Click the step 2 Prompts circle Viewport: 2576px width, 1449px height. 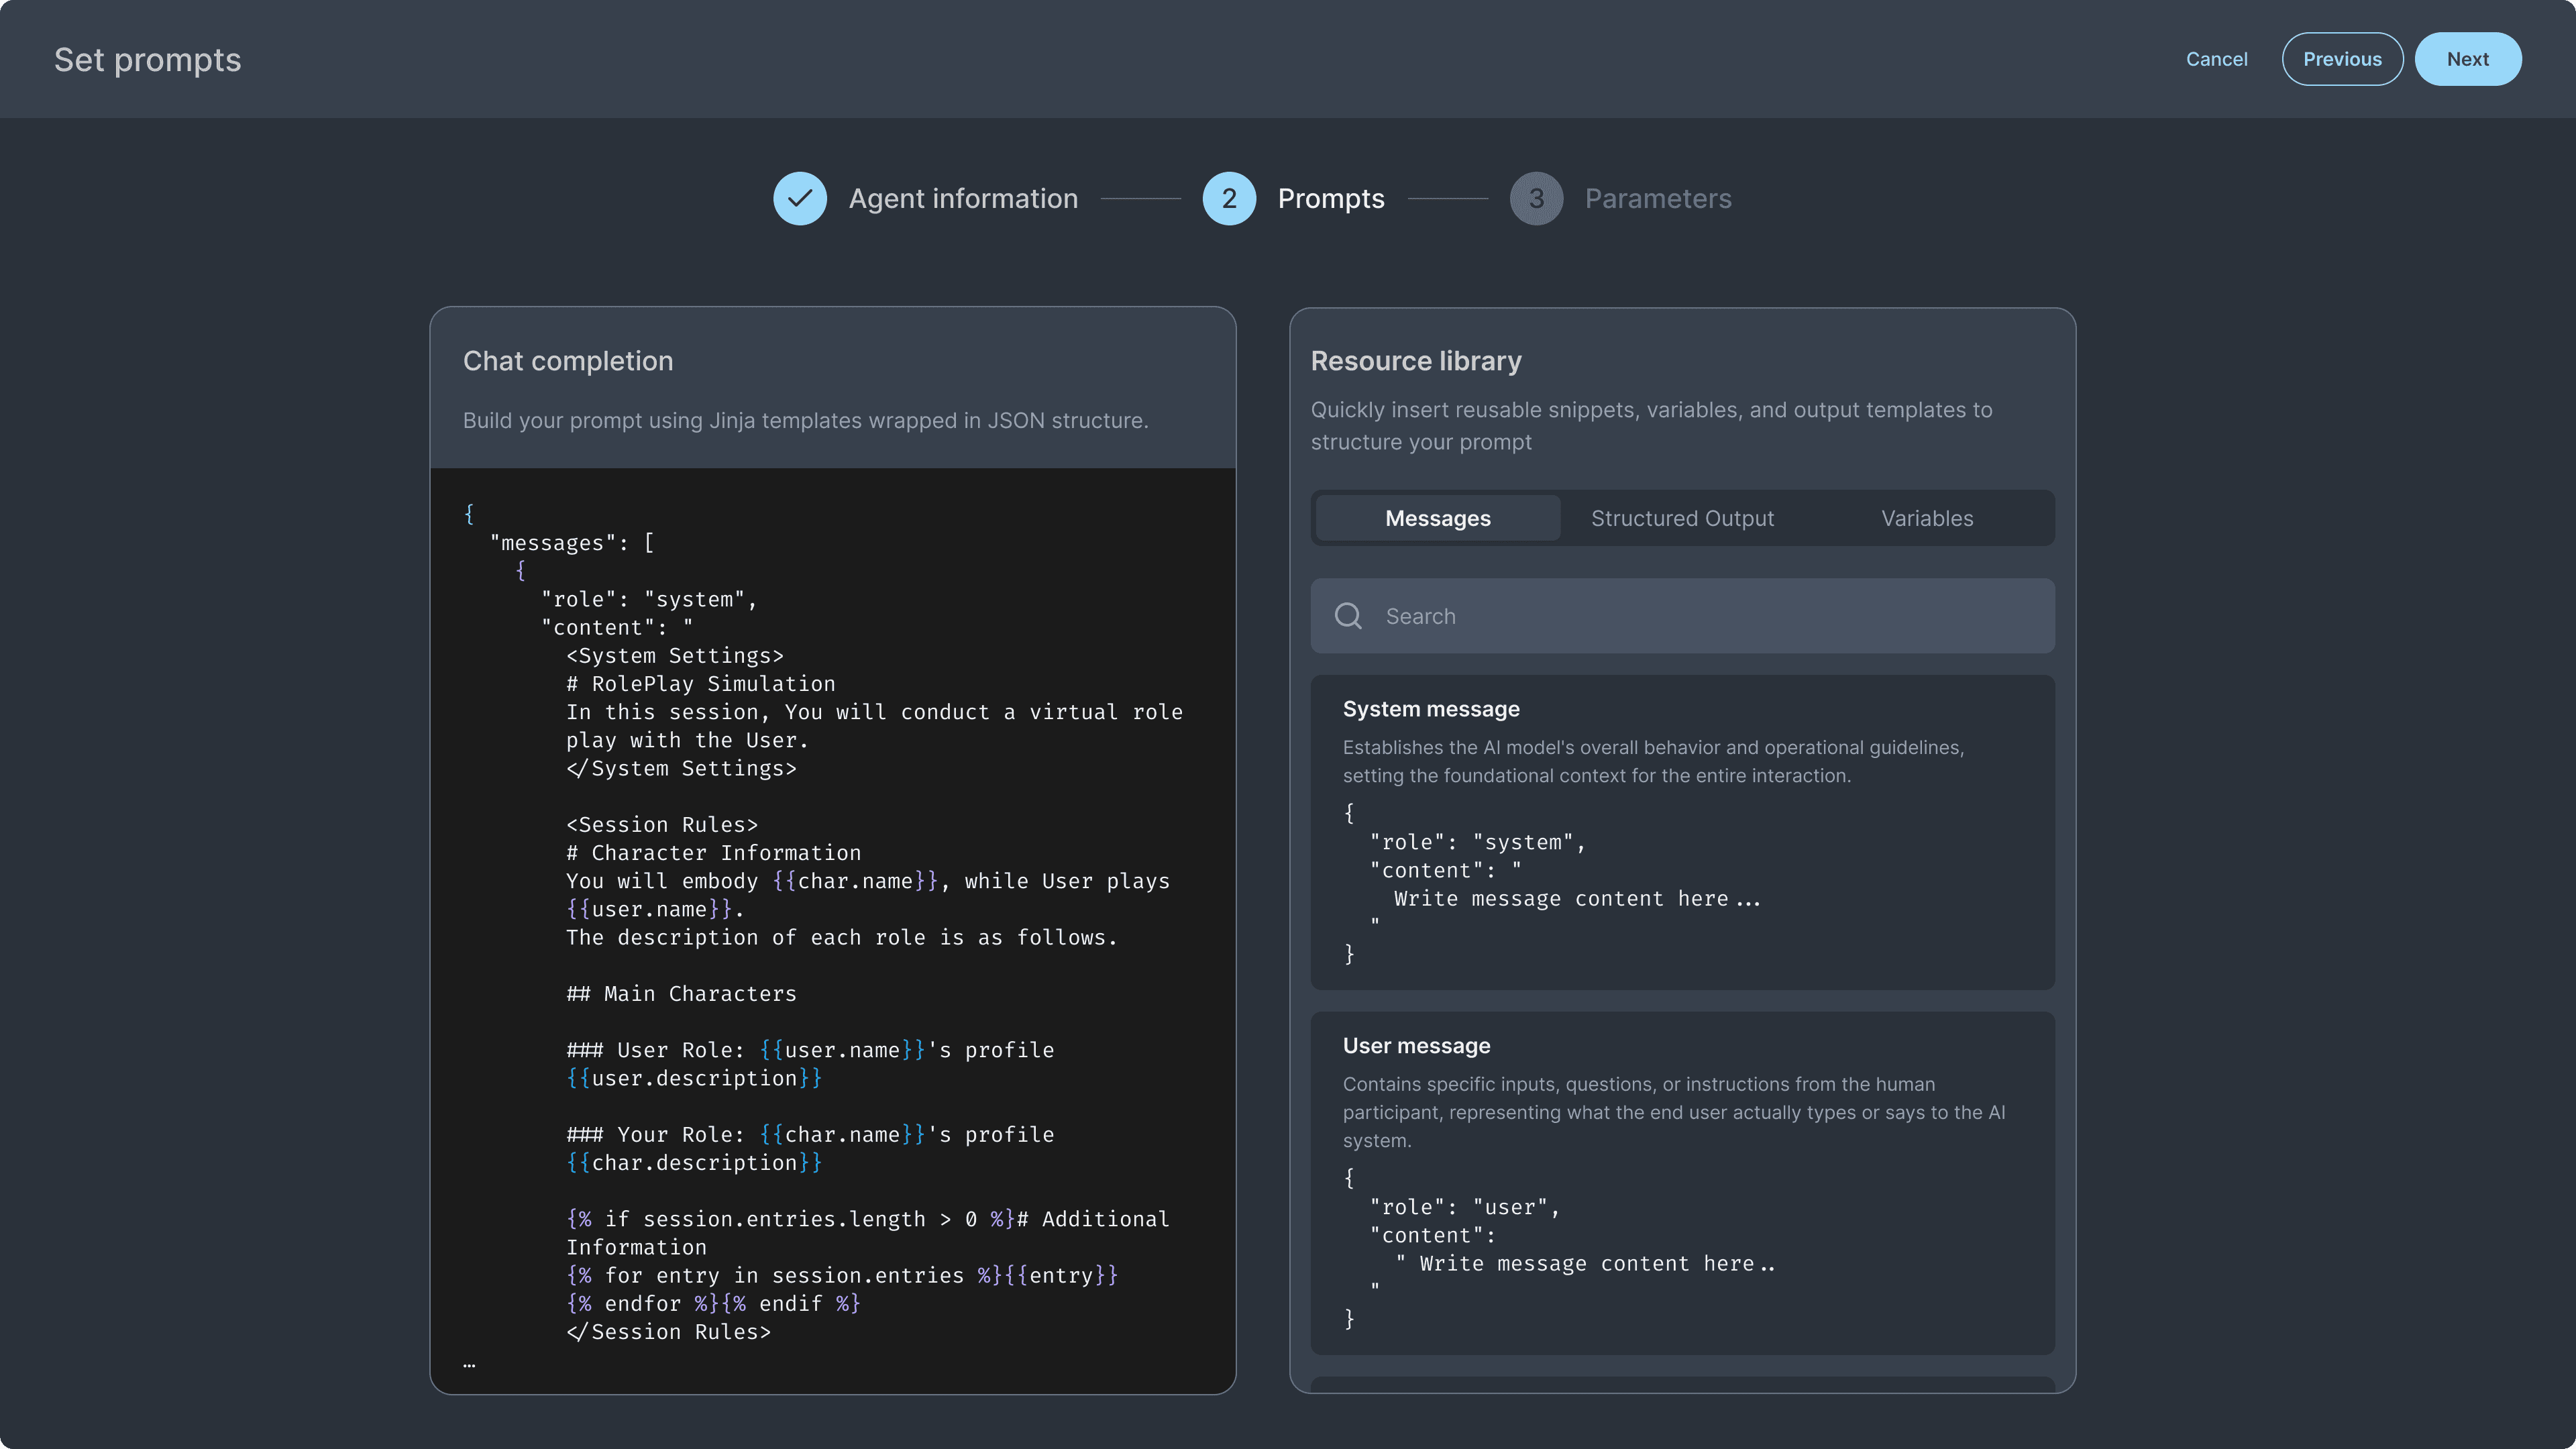[x=1228, y=198]
